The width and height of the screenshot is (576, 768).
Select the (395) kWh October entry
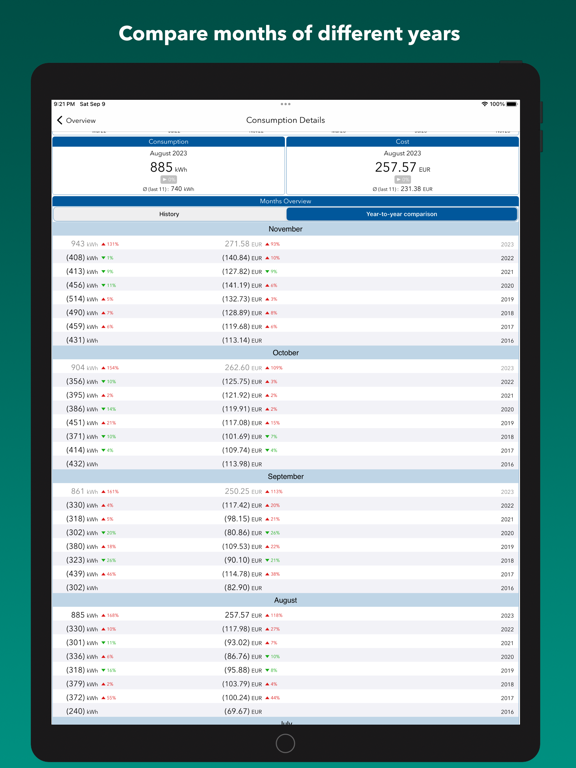(x=82, y=395)
